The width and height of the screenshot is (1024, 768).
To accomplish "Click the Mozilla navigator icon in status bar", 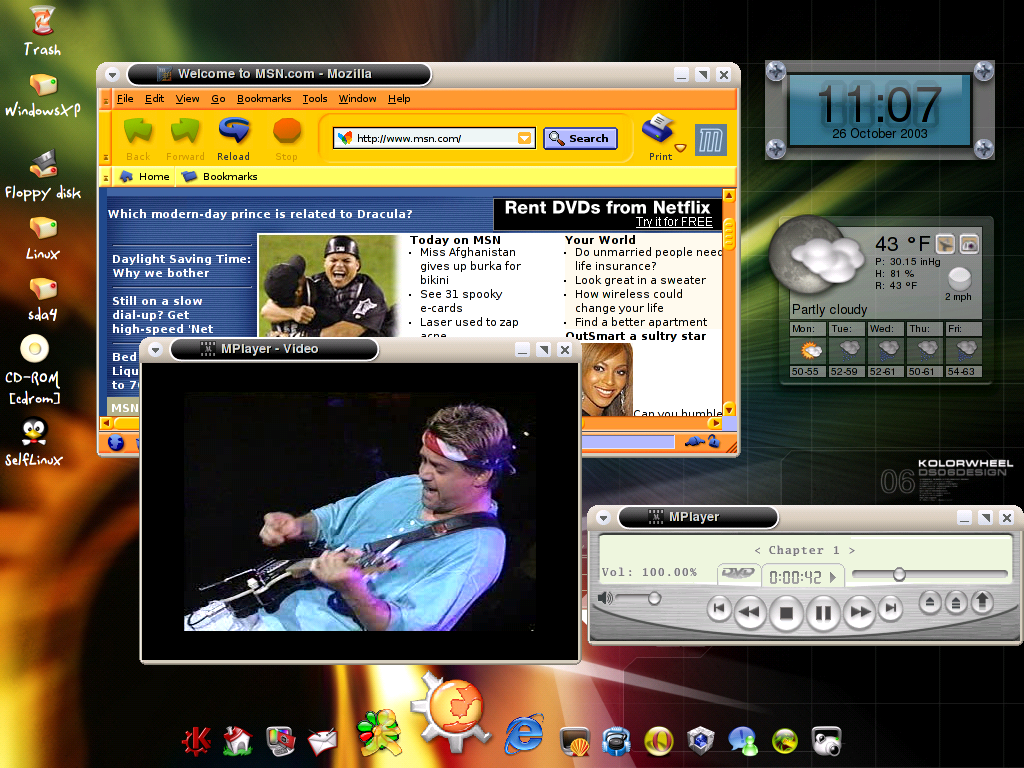I will pos(116,442).
